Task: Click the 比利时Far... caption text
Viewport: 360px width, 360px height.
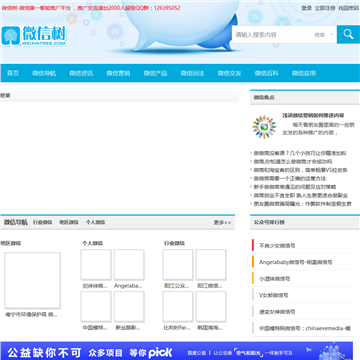Action: tap(177, 328)
